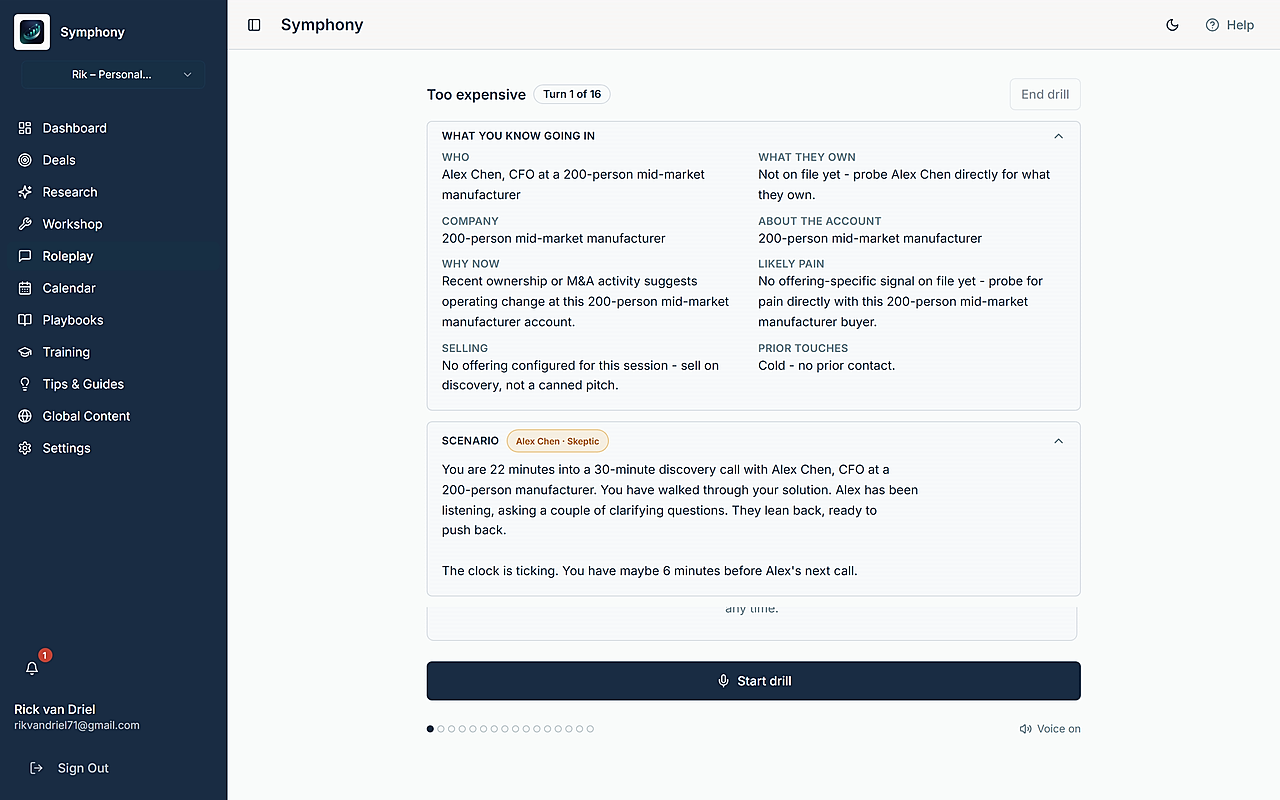
Task: Click the End drill button
Action: coord(1045,94)
